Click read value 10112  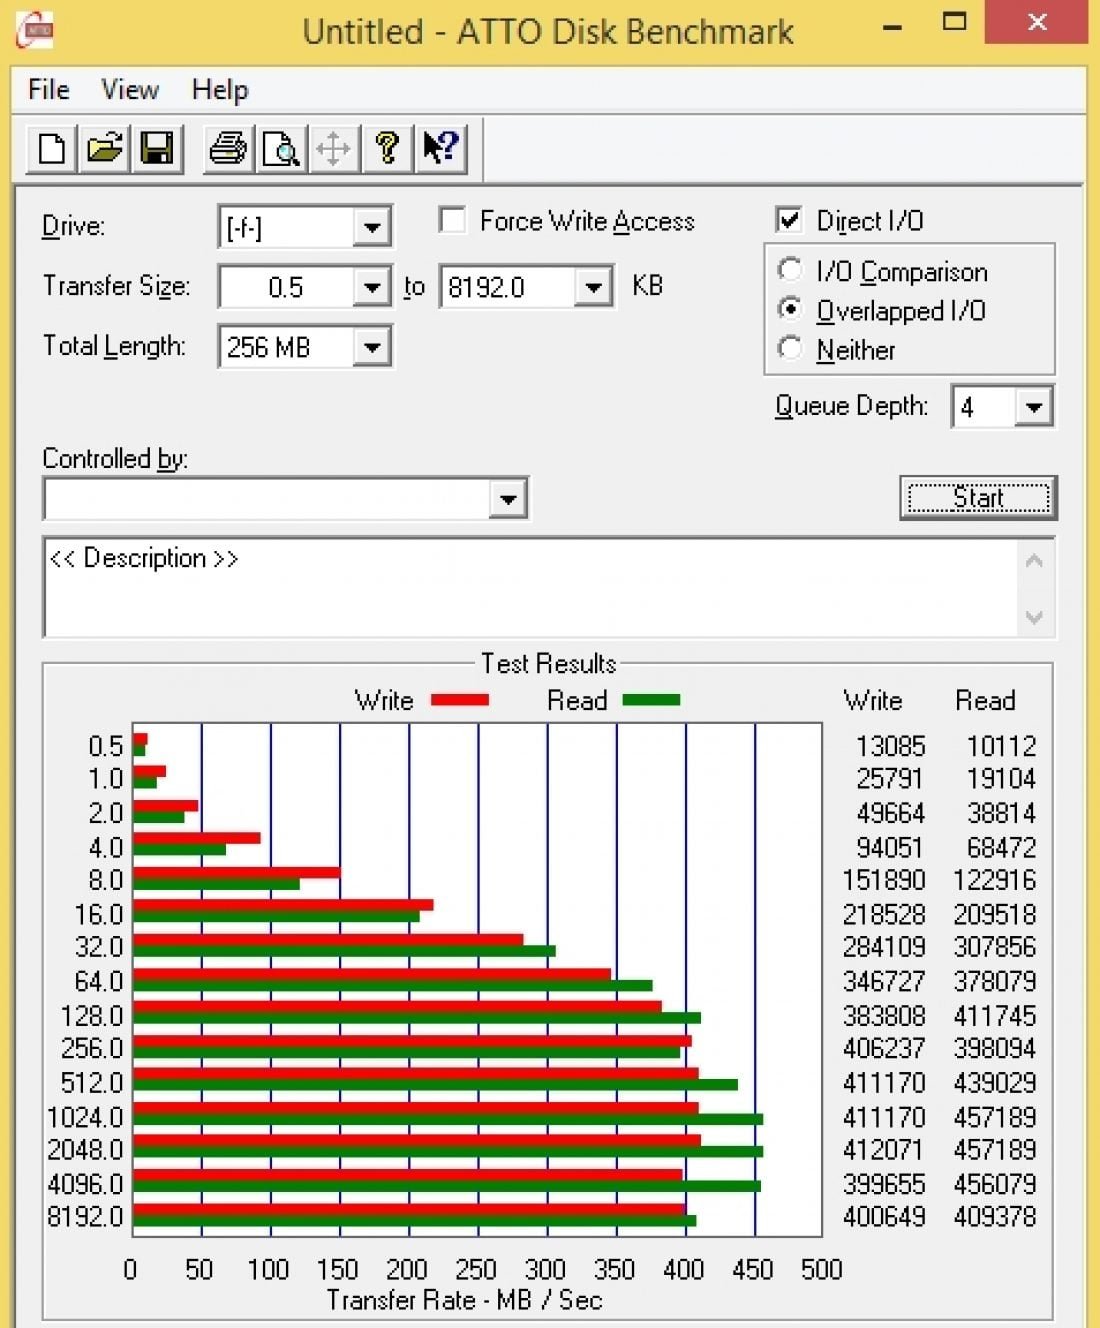(x=1001, y=746)
